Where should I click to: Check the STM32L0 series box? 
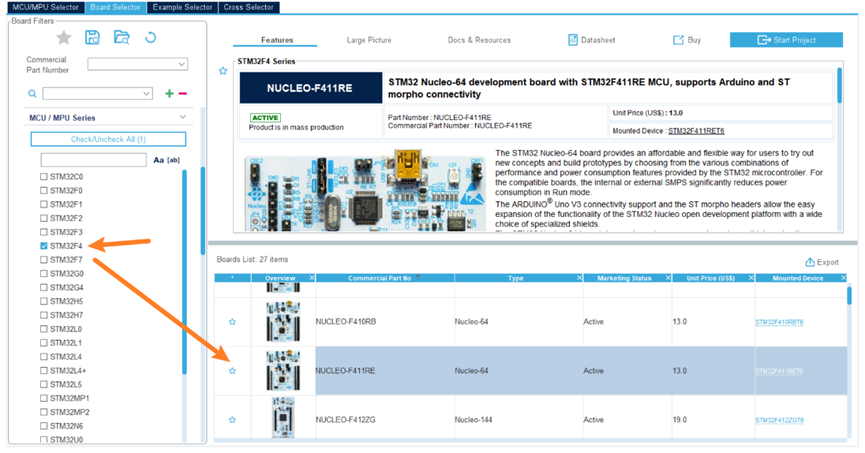(44, 329)
